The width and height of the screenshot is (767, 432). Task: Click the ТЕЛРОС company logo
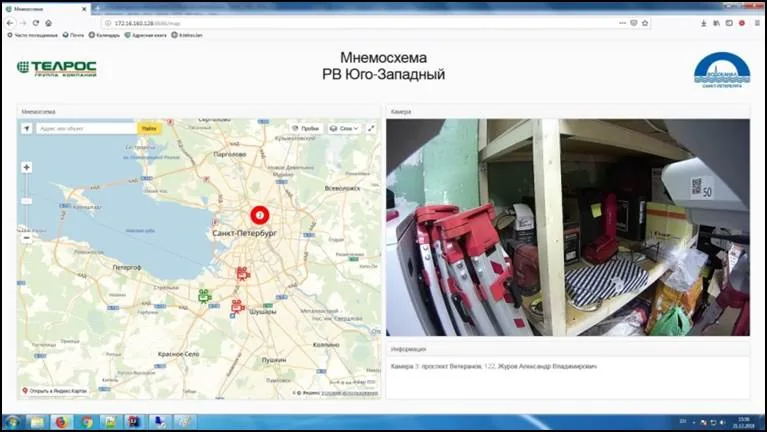tap(57, 69)
